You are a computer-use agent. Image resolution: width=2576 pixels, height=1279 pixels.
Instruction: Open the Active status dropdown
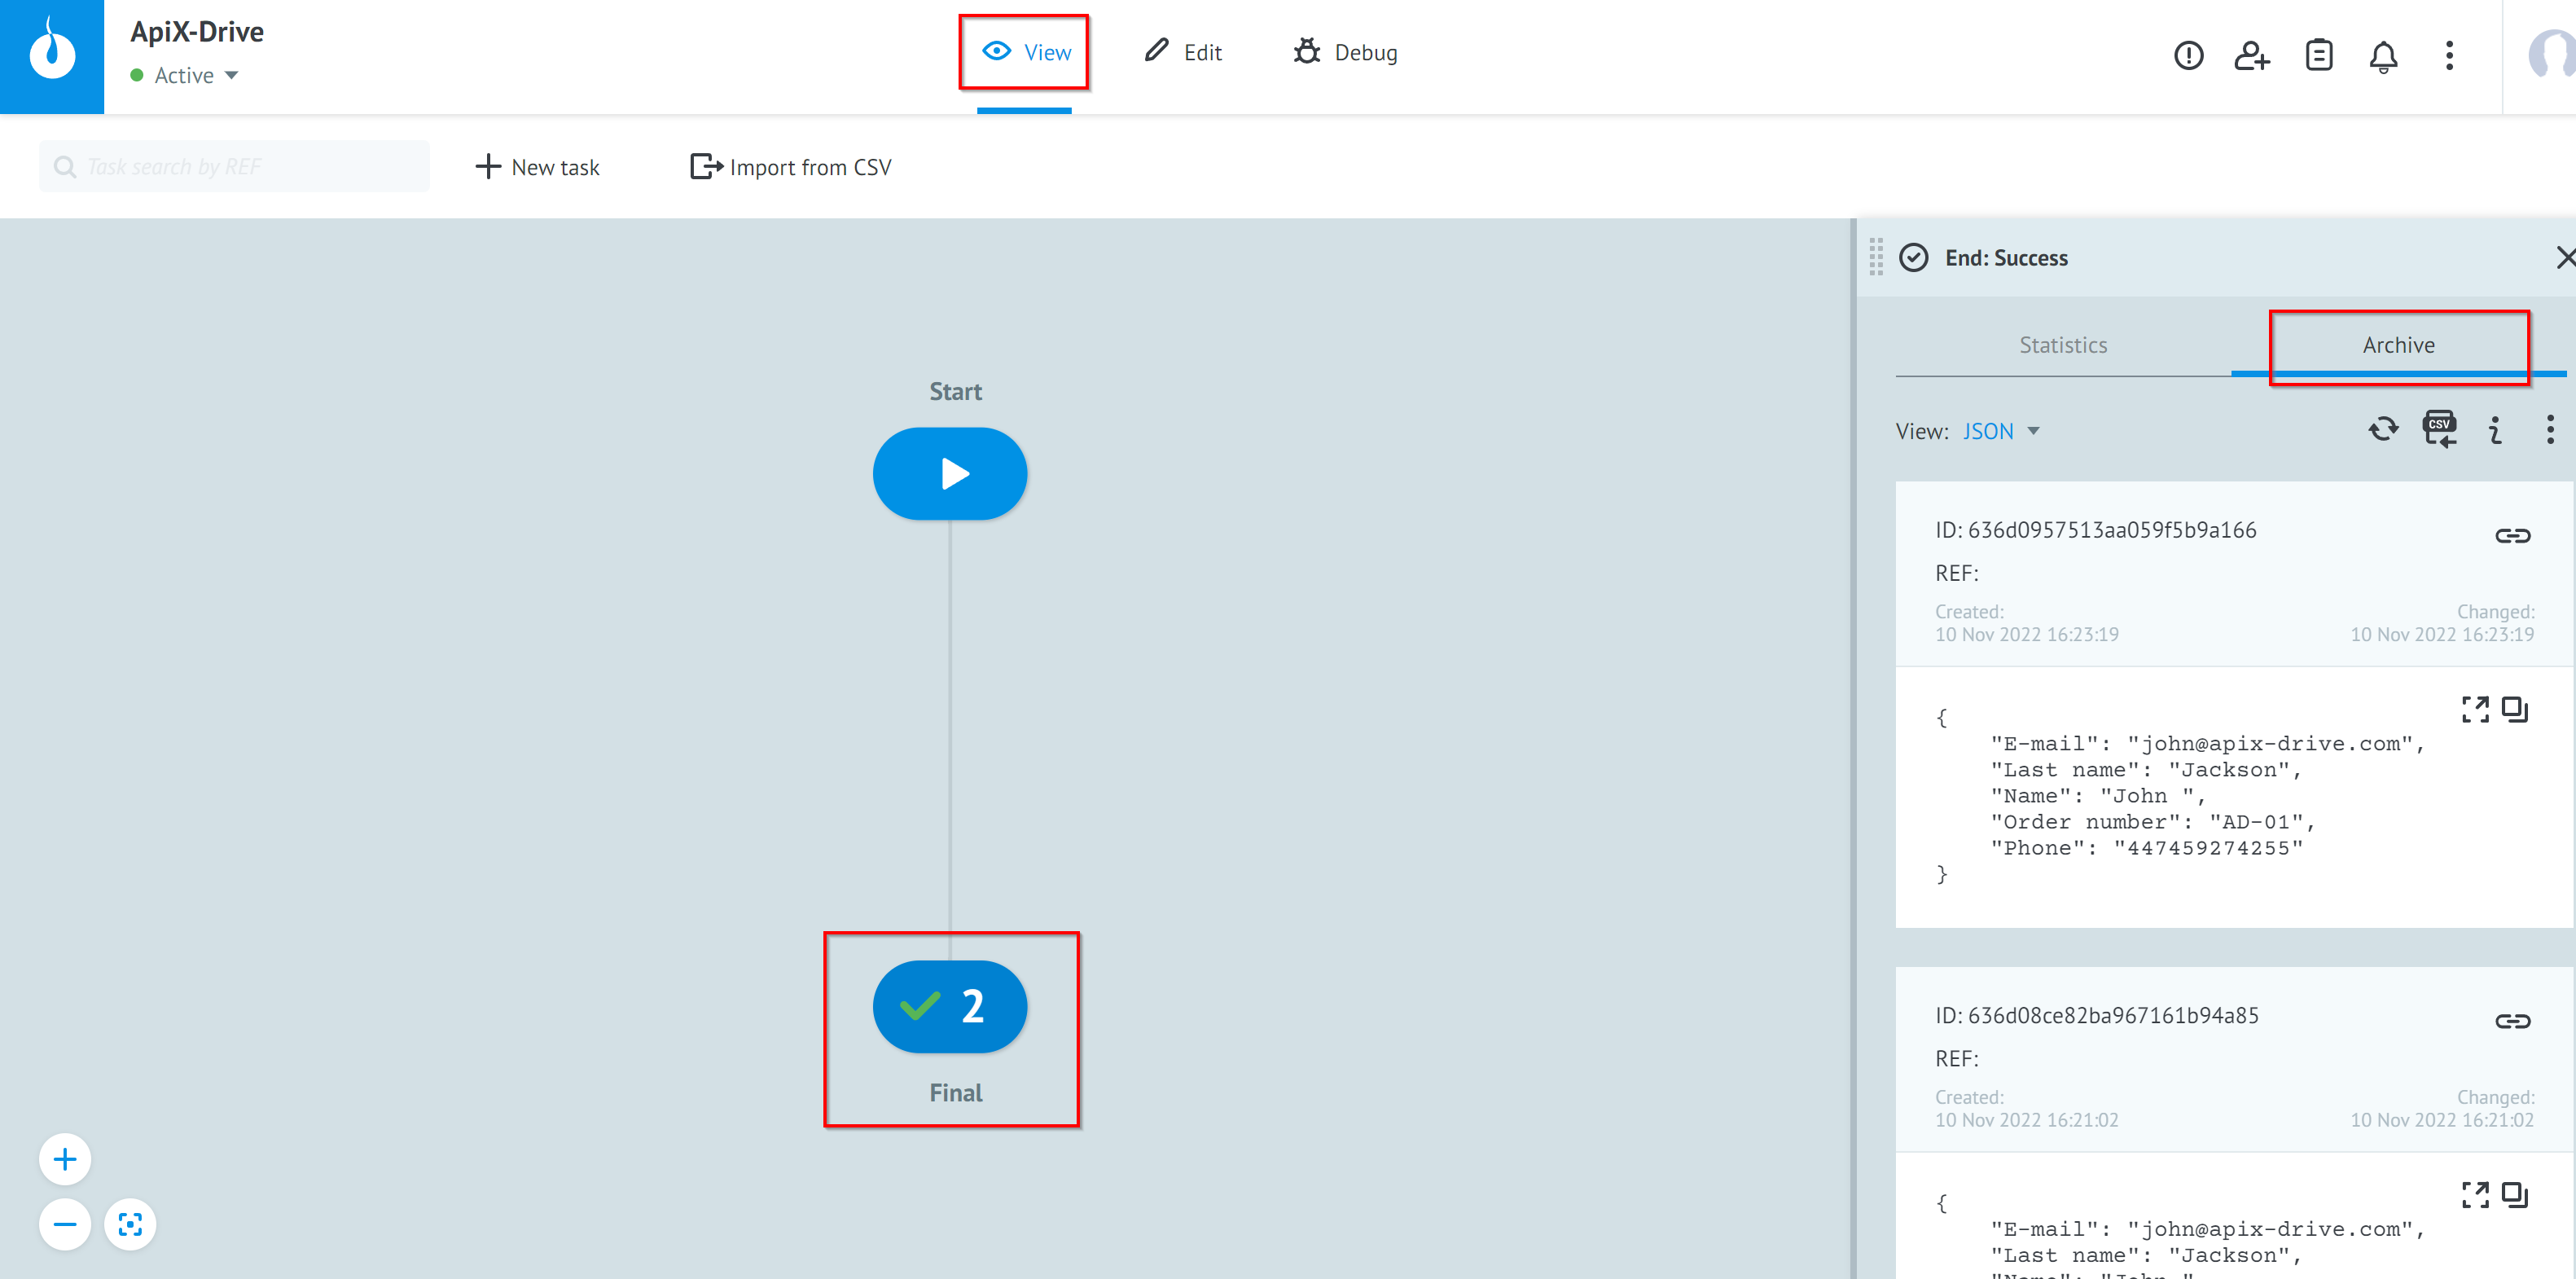tap(184, 76)
